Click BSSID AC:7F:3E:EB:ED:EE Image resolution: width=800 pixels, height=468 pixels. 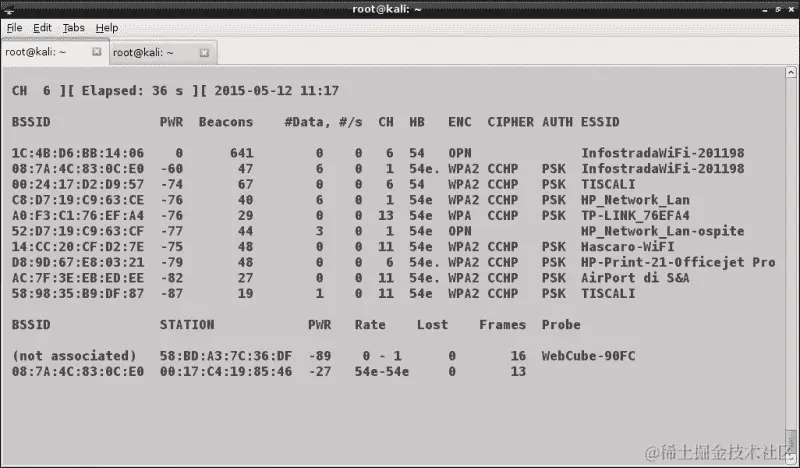78,278
